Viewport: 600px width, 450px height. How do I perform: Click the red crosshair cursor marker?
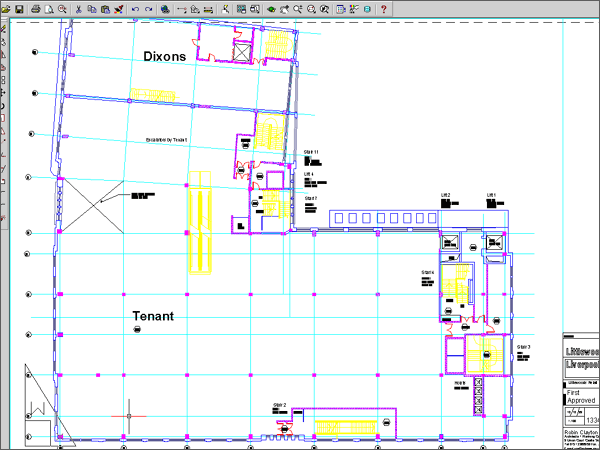point(129,416)
